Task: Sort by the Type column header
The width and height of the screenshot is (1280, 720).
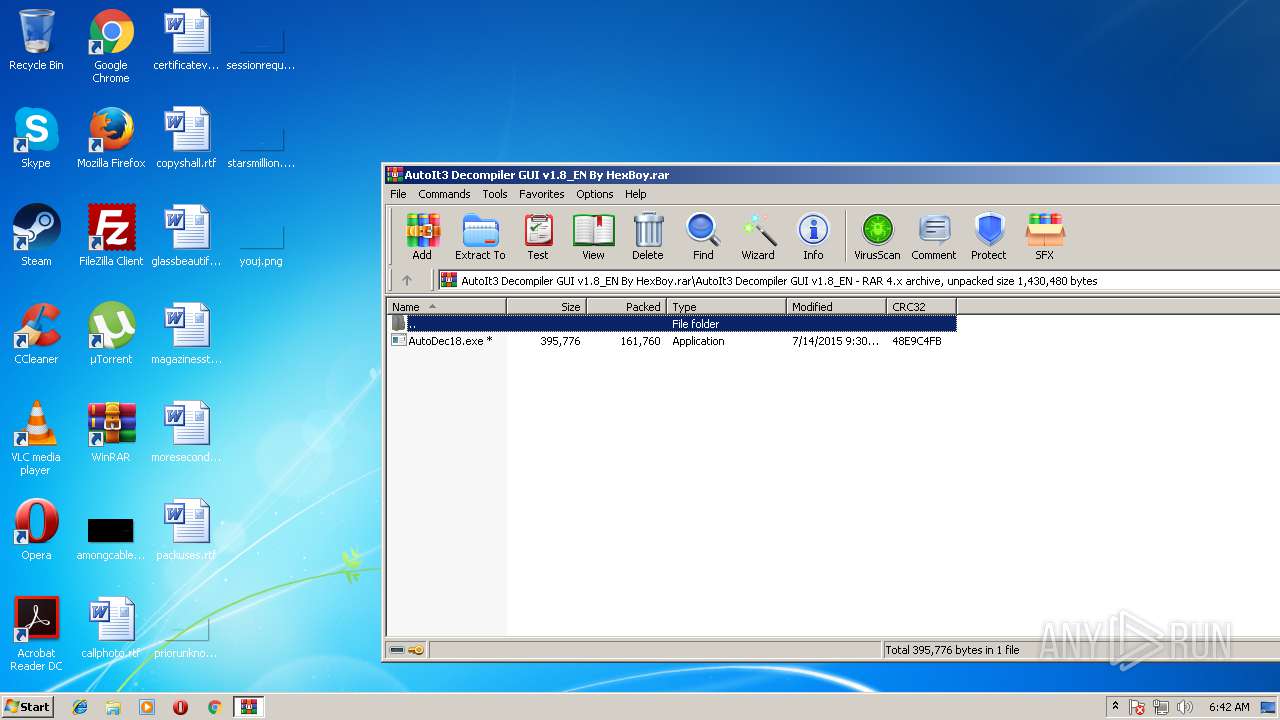Action: [x=726, y=307]
